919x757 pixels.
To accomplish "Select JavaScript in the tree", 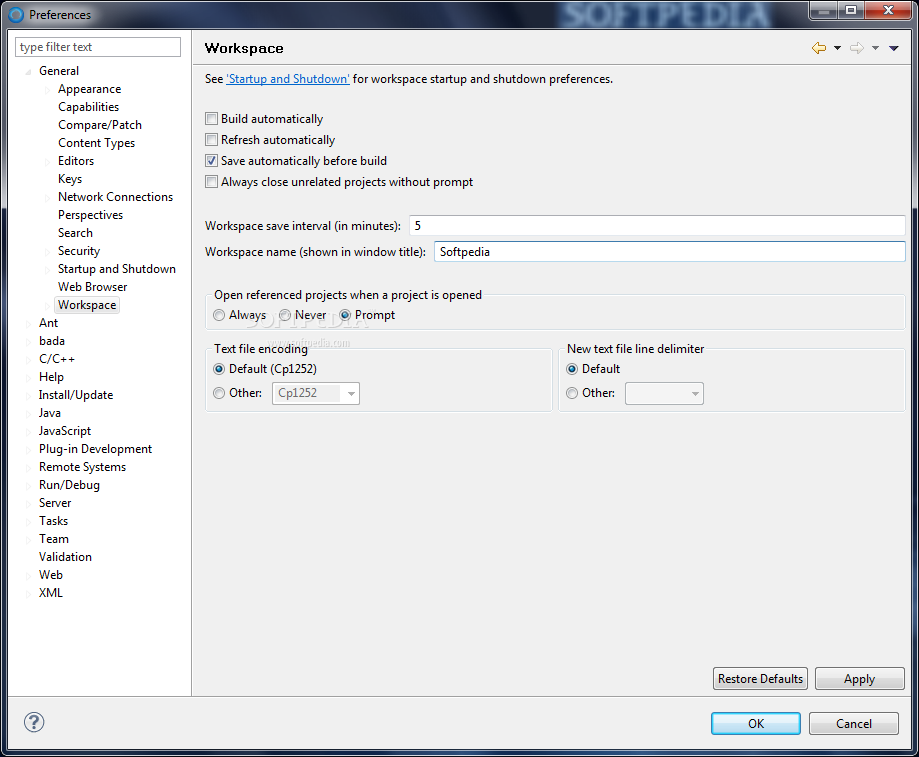I will [x=64, y=431].
